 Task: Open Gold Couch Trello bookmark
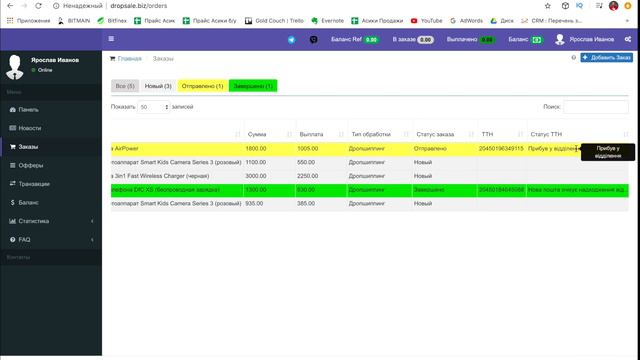[x=274, y=20]
